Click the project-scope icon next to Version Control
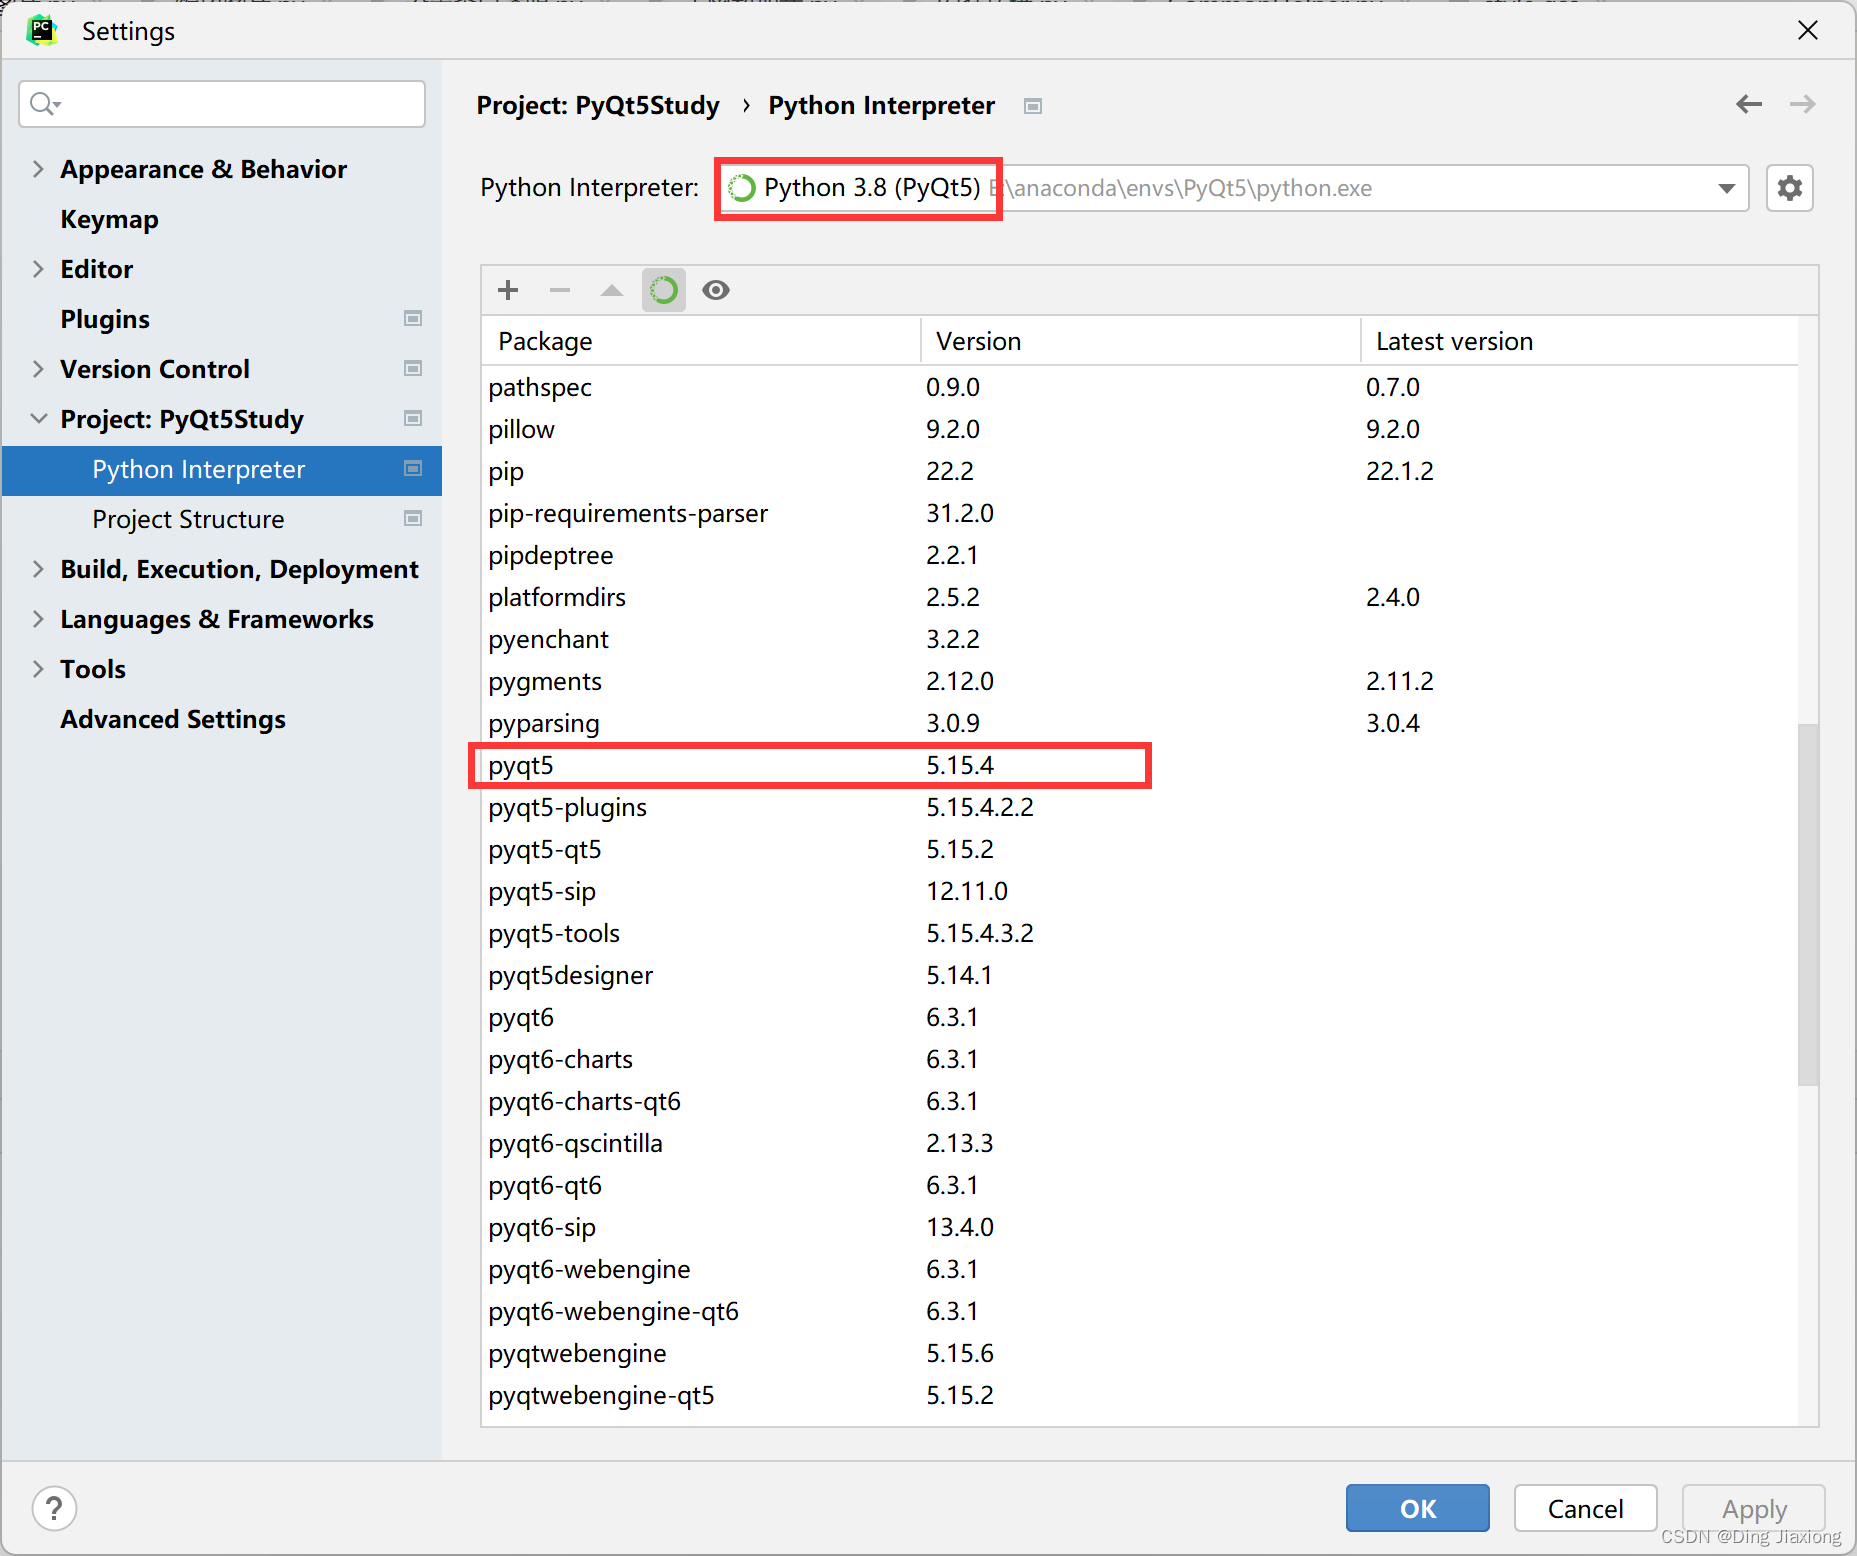Image resolution: width=1857 pixels, height=1556 pixels. click(413, 368)
